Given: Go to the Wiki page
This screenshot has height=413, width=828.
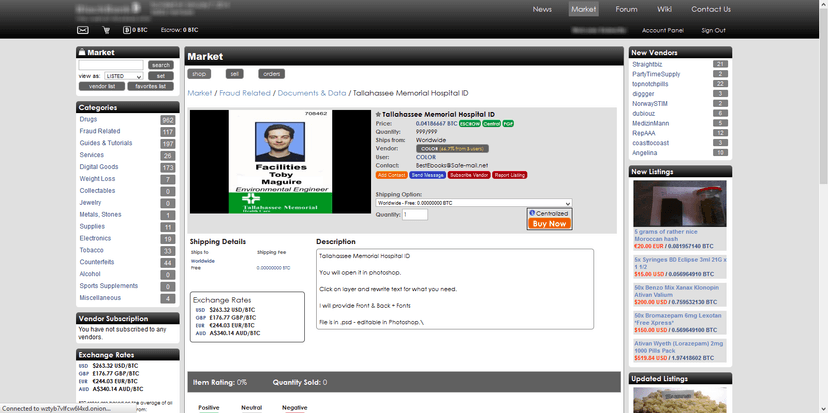Looking at the screenshot, I should [x=664, y=9].
